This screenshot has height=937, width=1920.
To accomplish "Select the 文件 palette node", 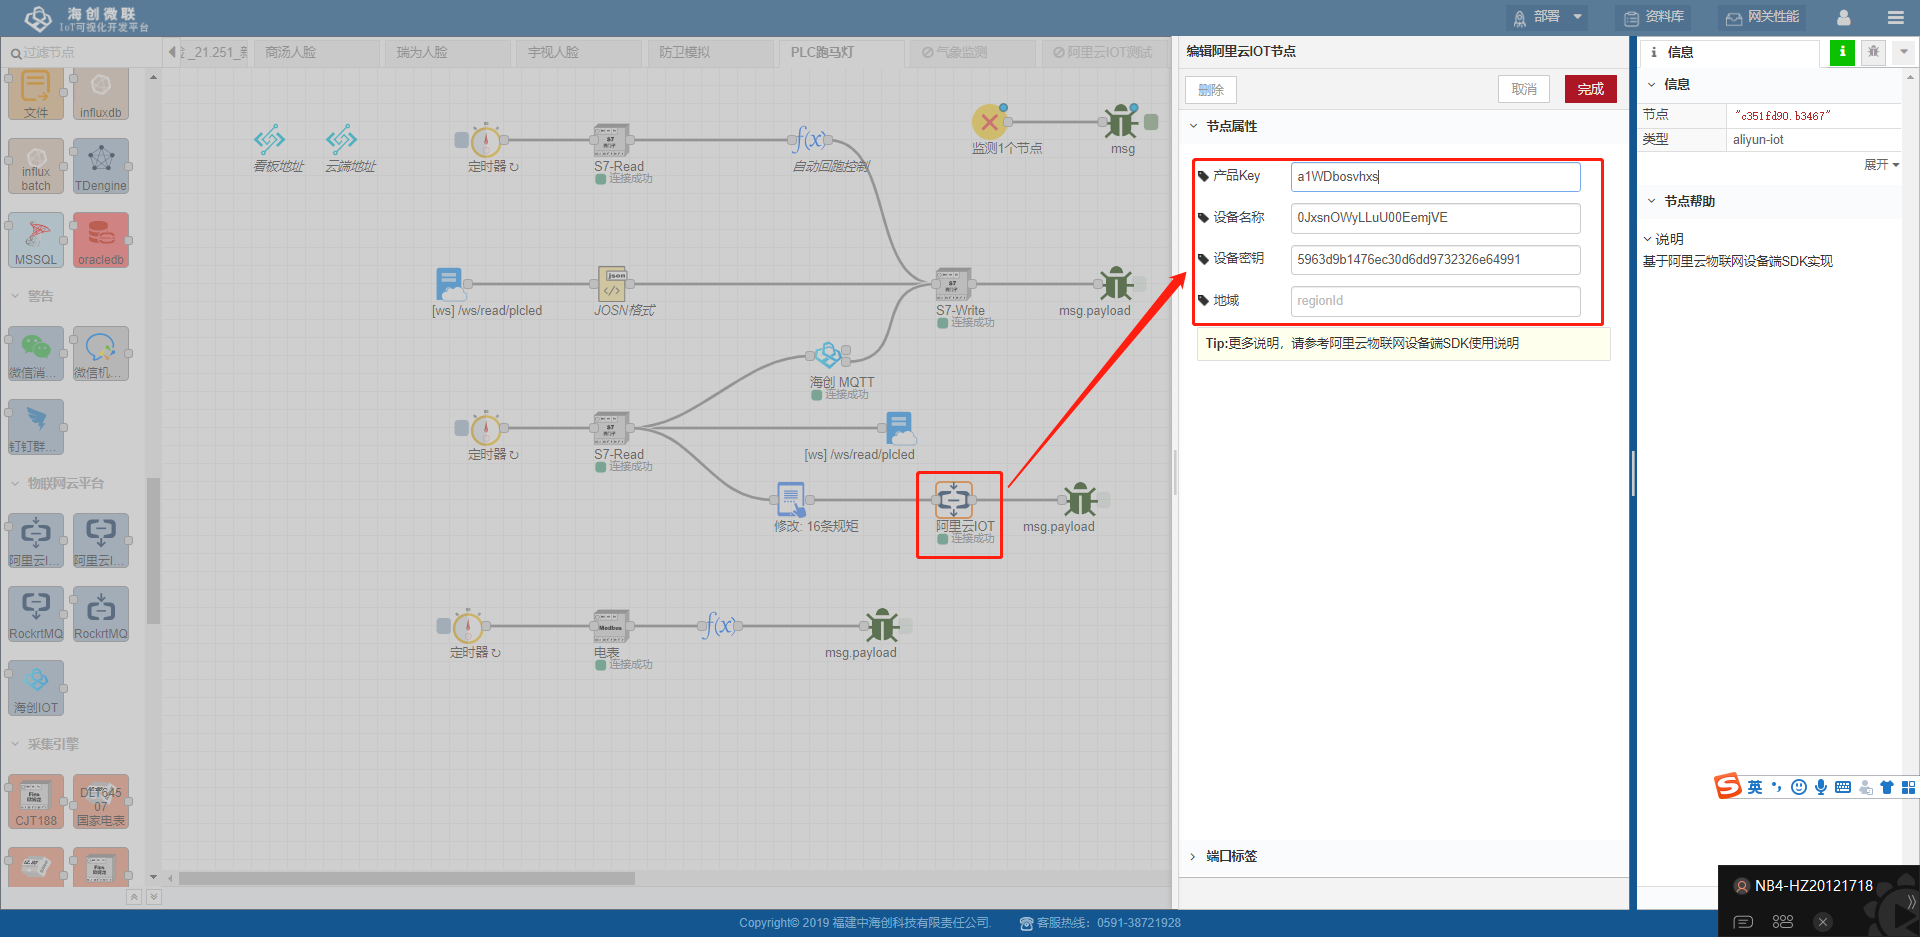I will pyautogui.click(x=36, y=94).
